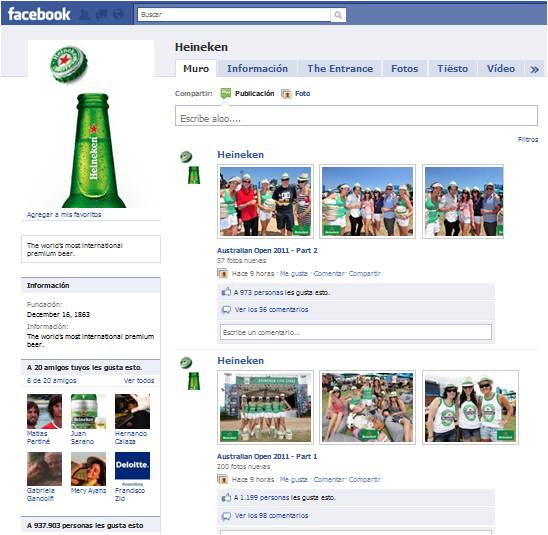Select Publicación share option
Screen dimensions: 548x535
point(254,93)
